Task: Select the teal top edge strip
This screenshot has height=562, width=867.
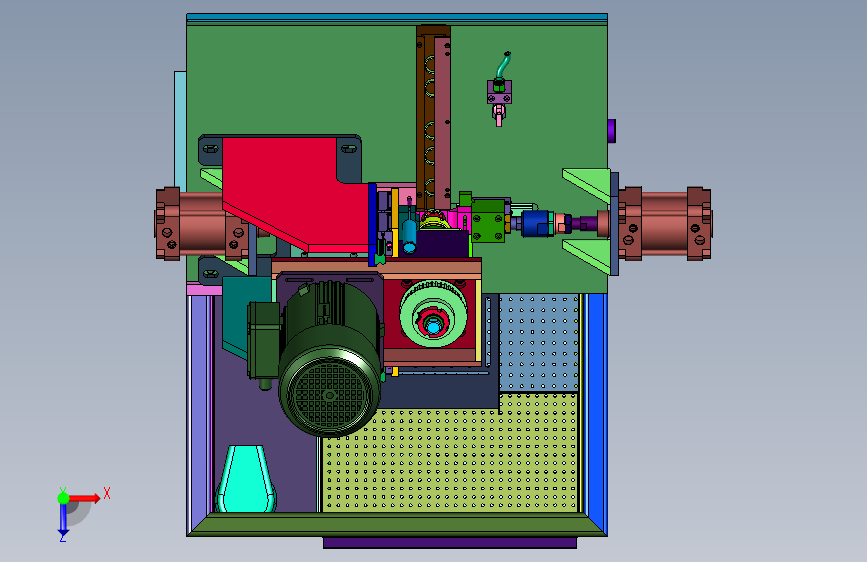Action: 397,18
